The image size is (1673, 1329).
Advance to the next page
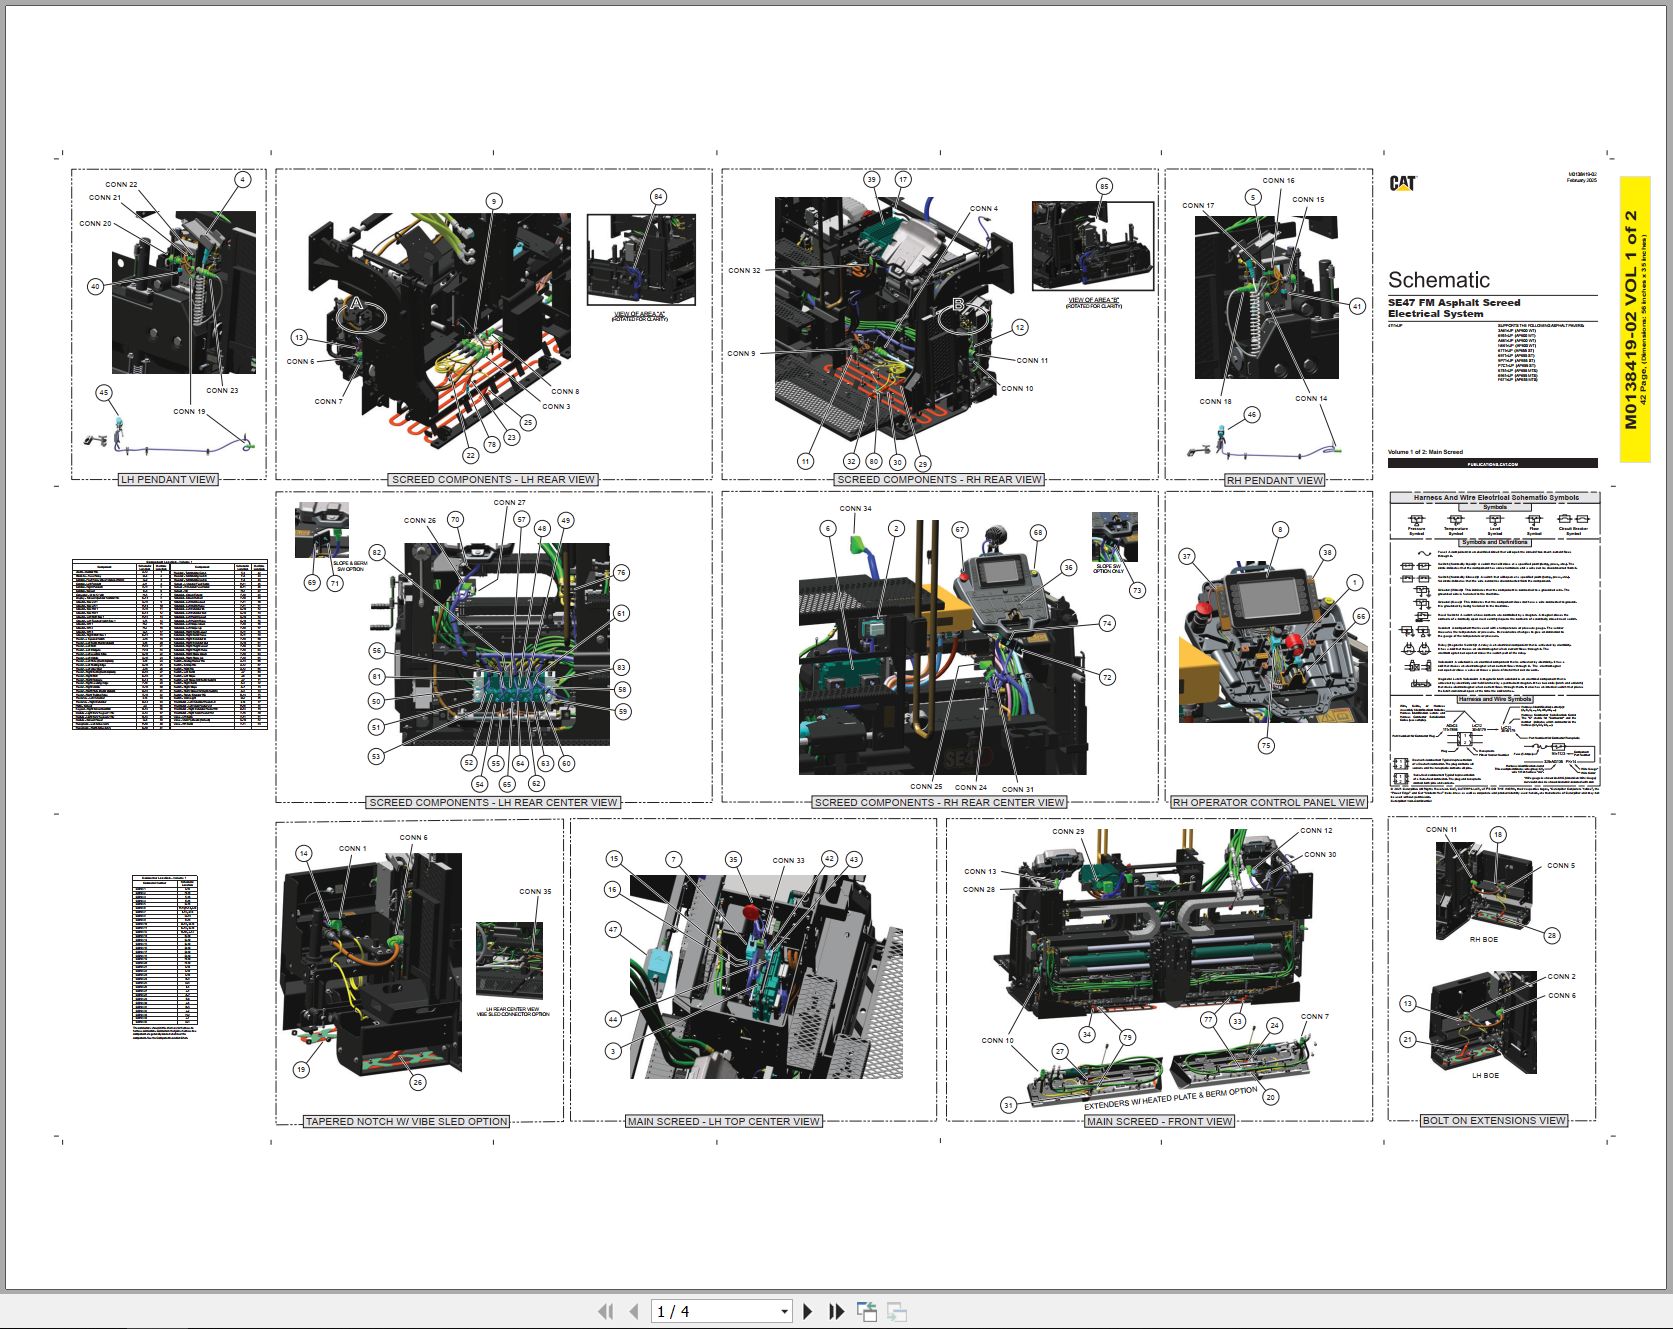pos(807,1311)
